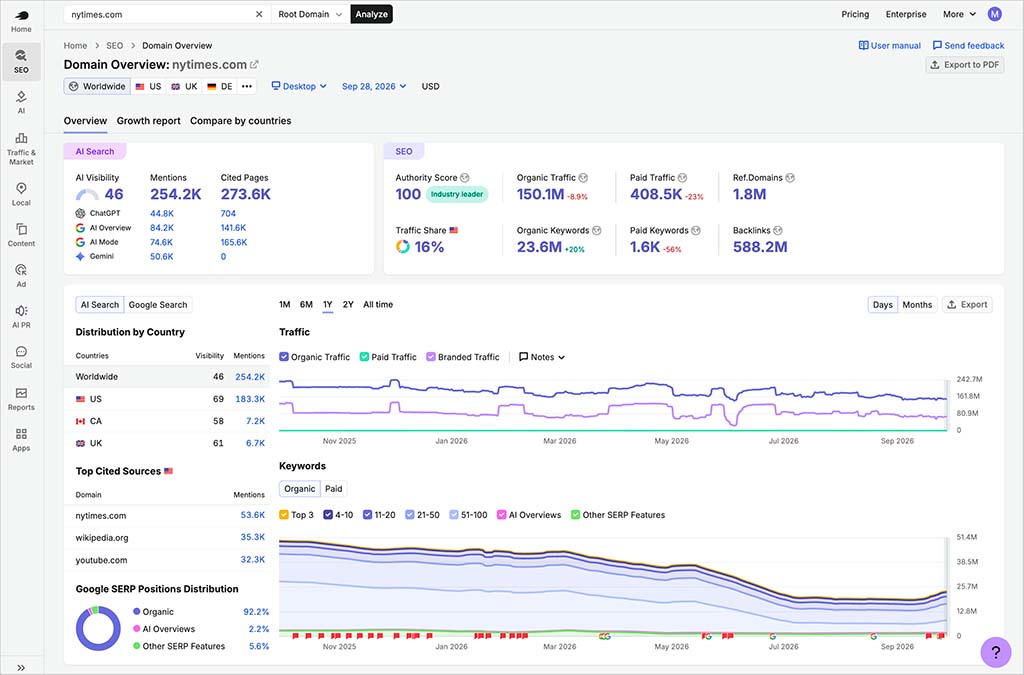Toggle the 11-20 keywords checkbox
The image size is (1024, 675).
(x=368, y=515)
